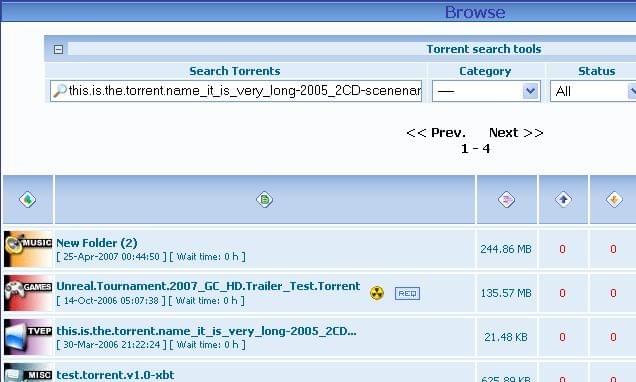
Task: Click the TVEP category icon
Action: point(28,337)
